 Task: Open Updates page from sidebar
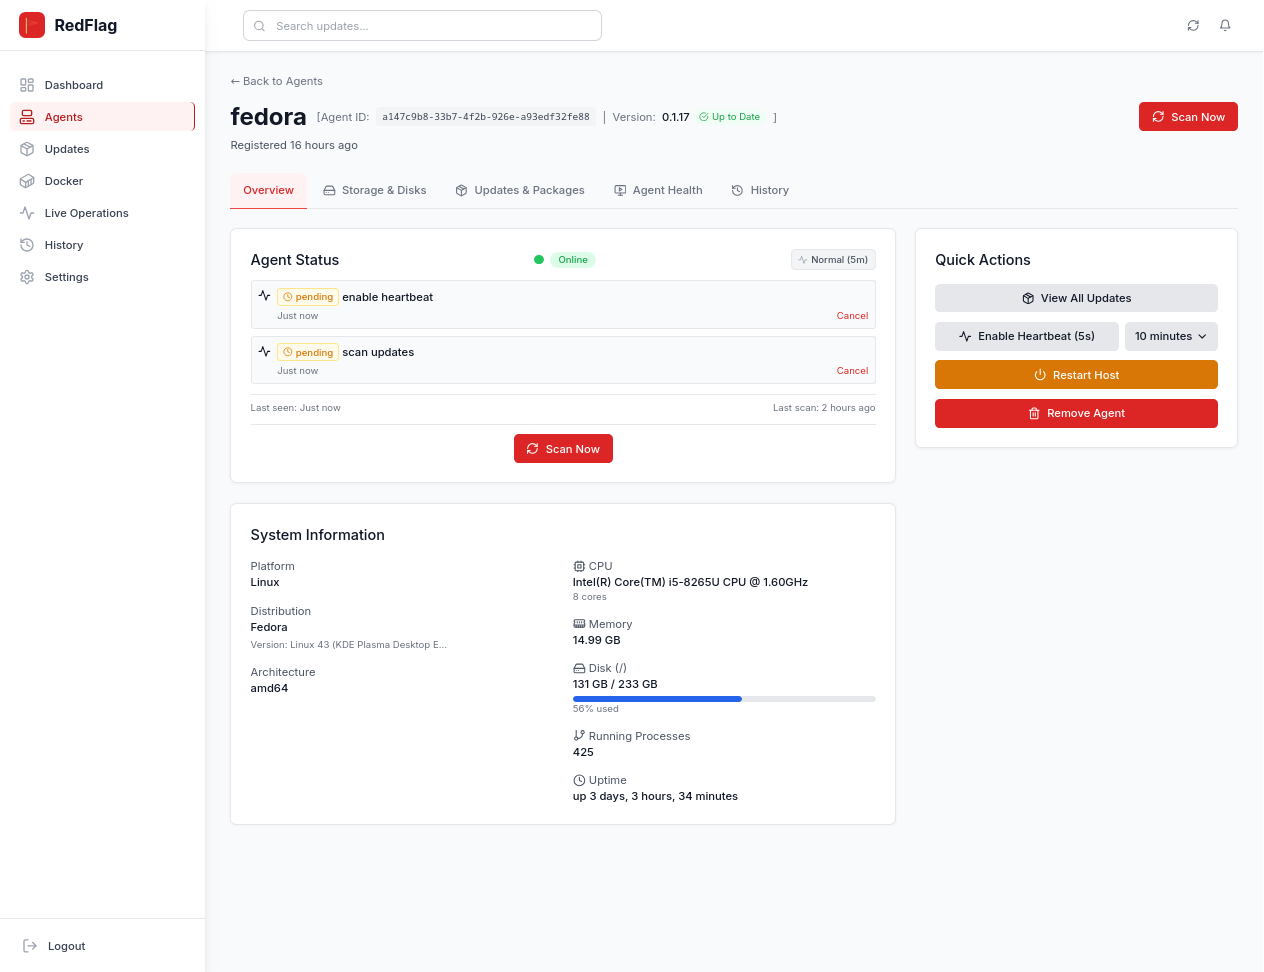coord(67,149)
